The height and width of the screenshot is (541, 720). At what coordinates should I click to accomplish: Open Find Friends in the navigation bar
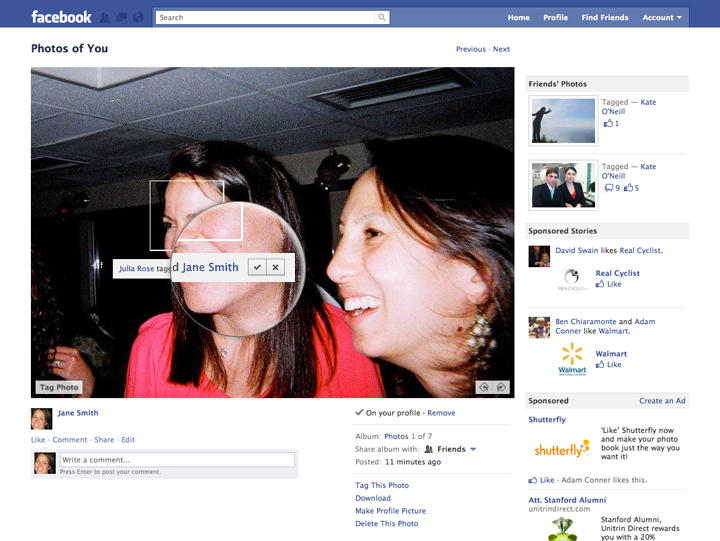604,17
